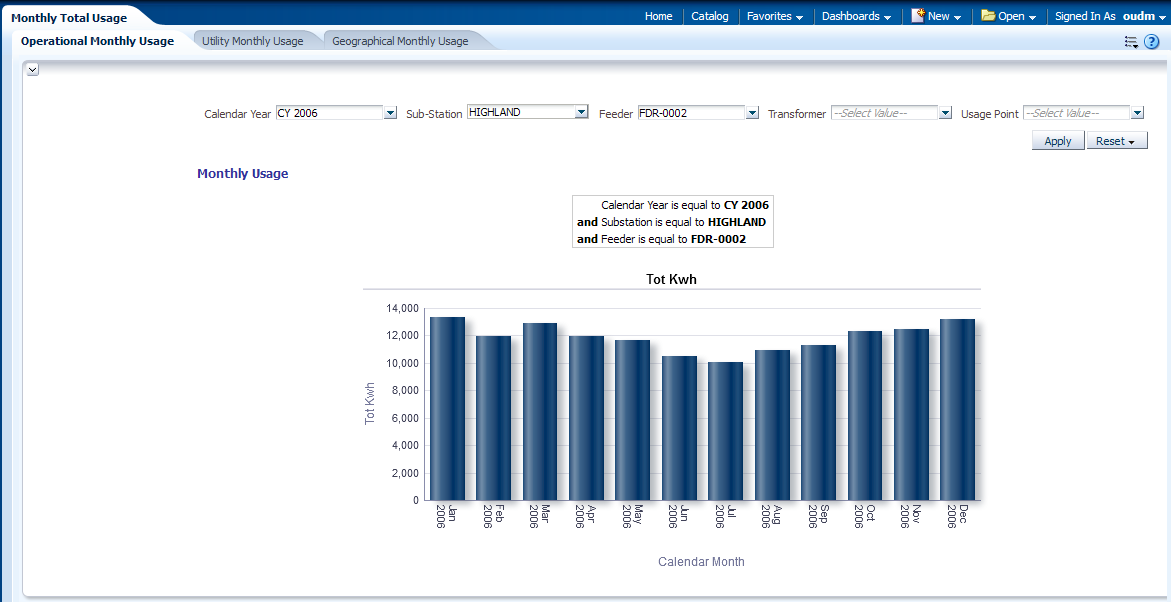Open Sub-Station dropdown arrow
Image resolution: width=1171 pixels, height=602 pixels.
(x=582, y=112)
